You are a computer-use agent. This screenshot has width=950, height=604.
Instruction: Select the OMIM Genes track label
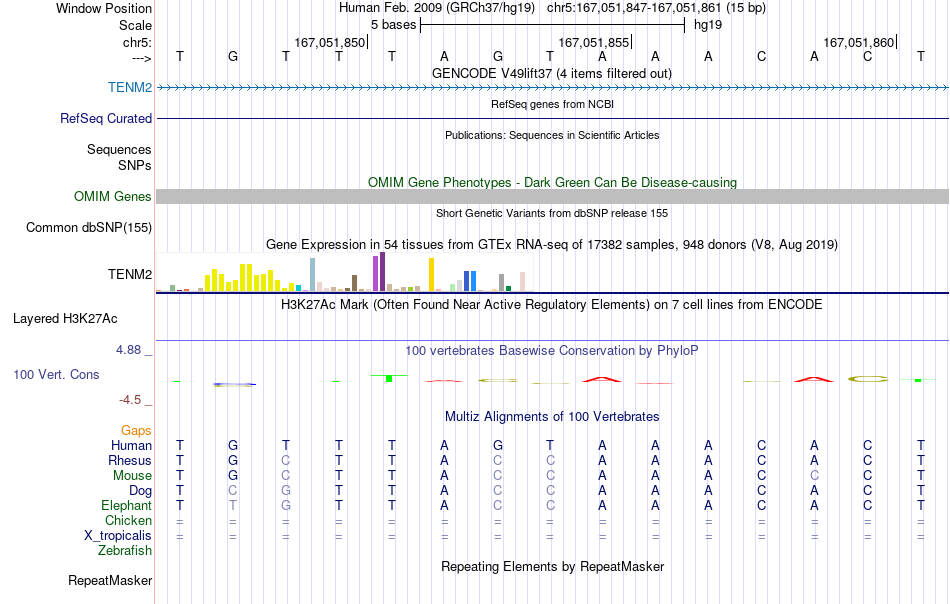coord(112,196)
